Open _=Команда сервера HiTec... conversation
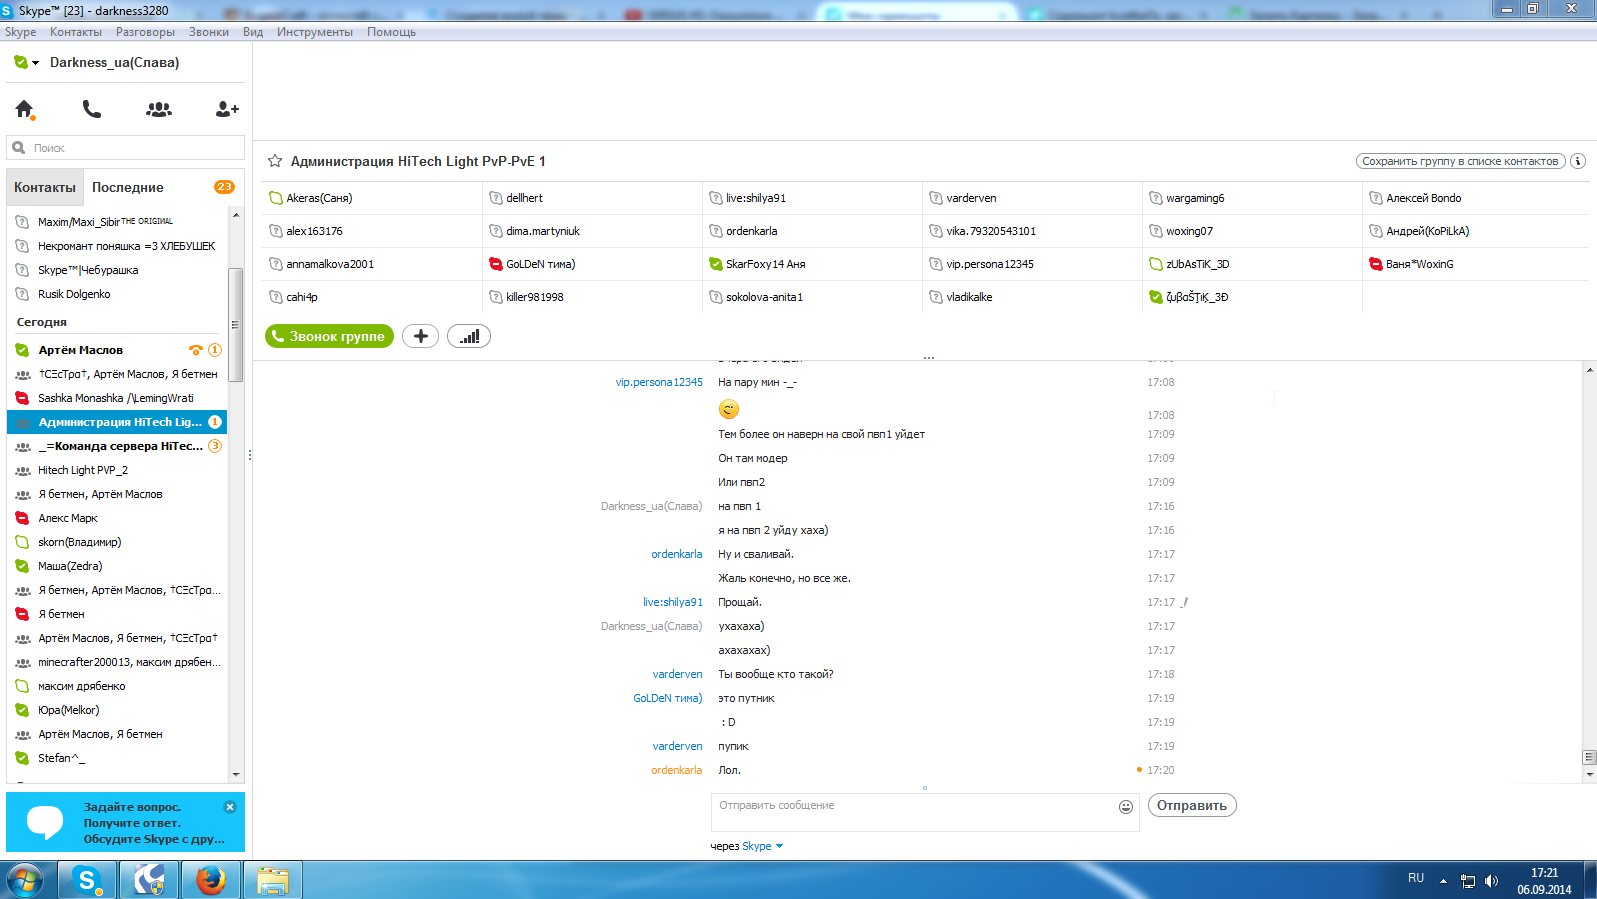The height and width of the screenshot is (899, 1597). [x=117, y=446]
